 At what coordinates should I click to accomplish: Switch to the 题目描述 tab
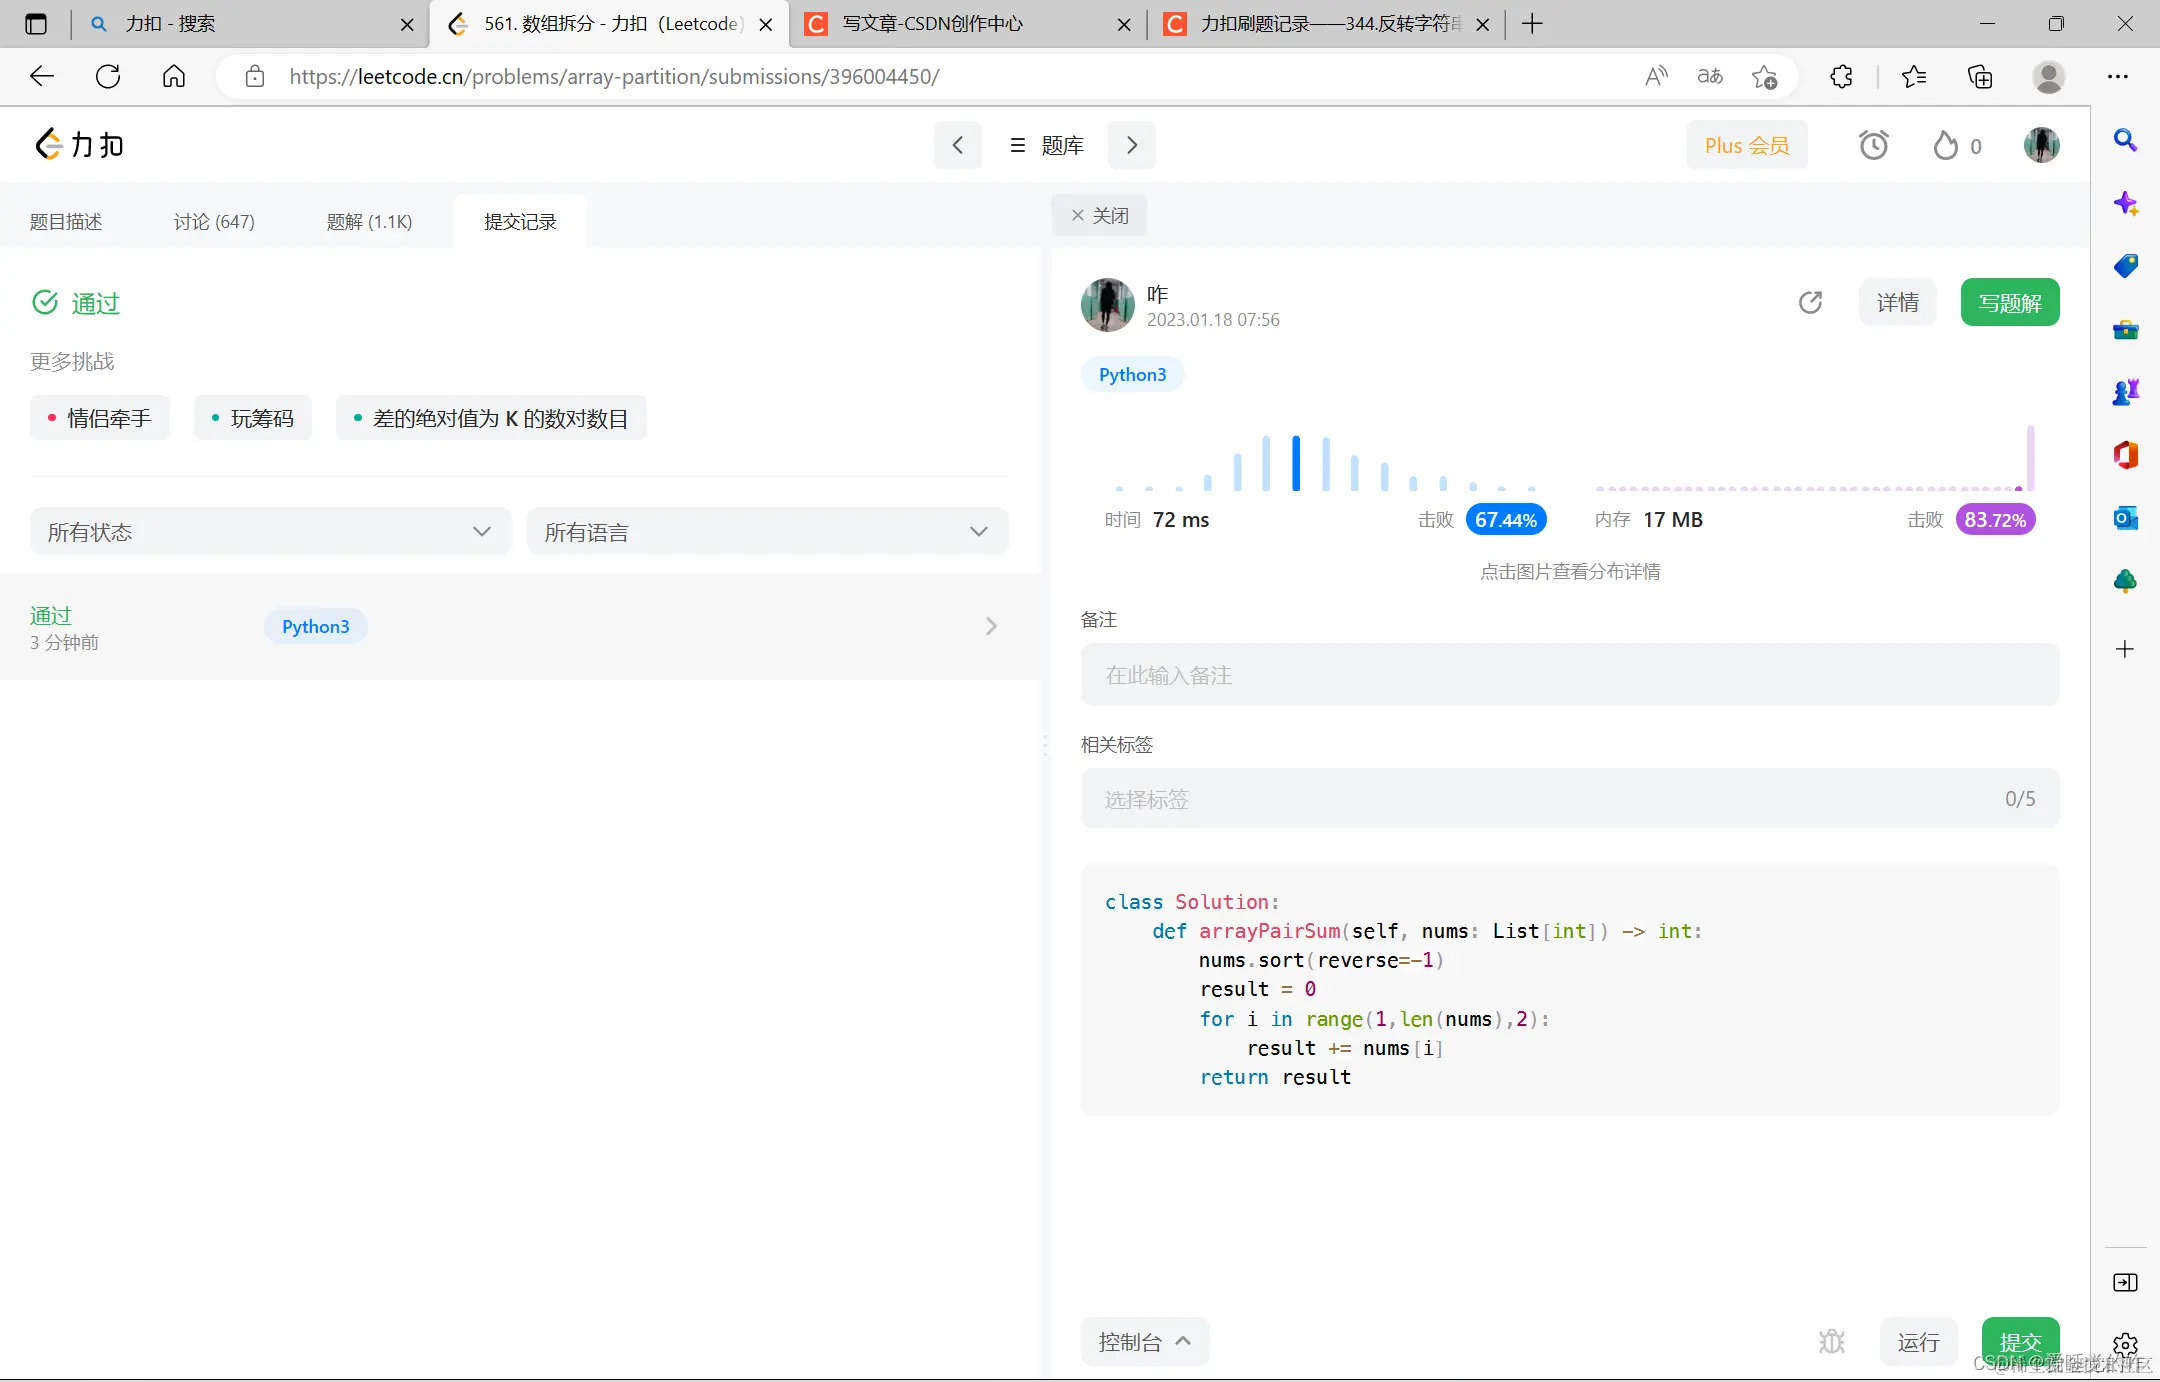click(x=66, y=222)
